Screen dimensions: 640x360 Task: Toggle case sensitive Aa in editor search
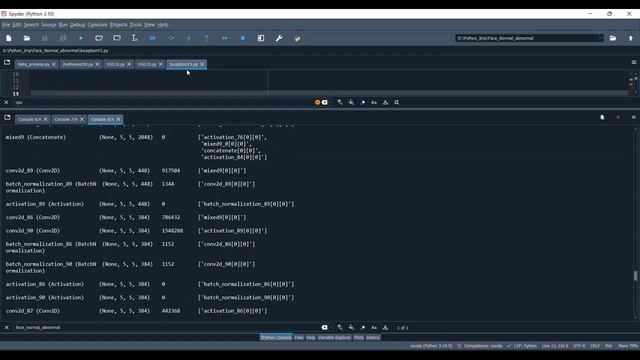[x=374, y=102]
